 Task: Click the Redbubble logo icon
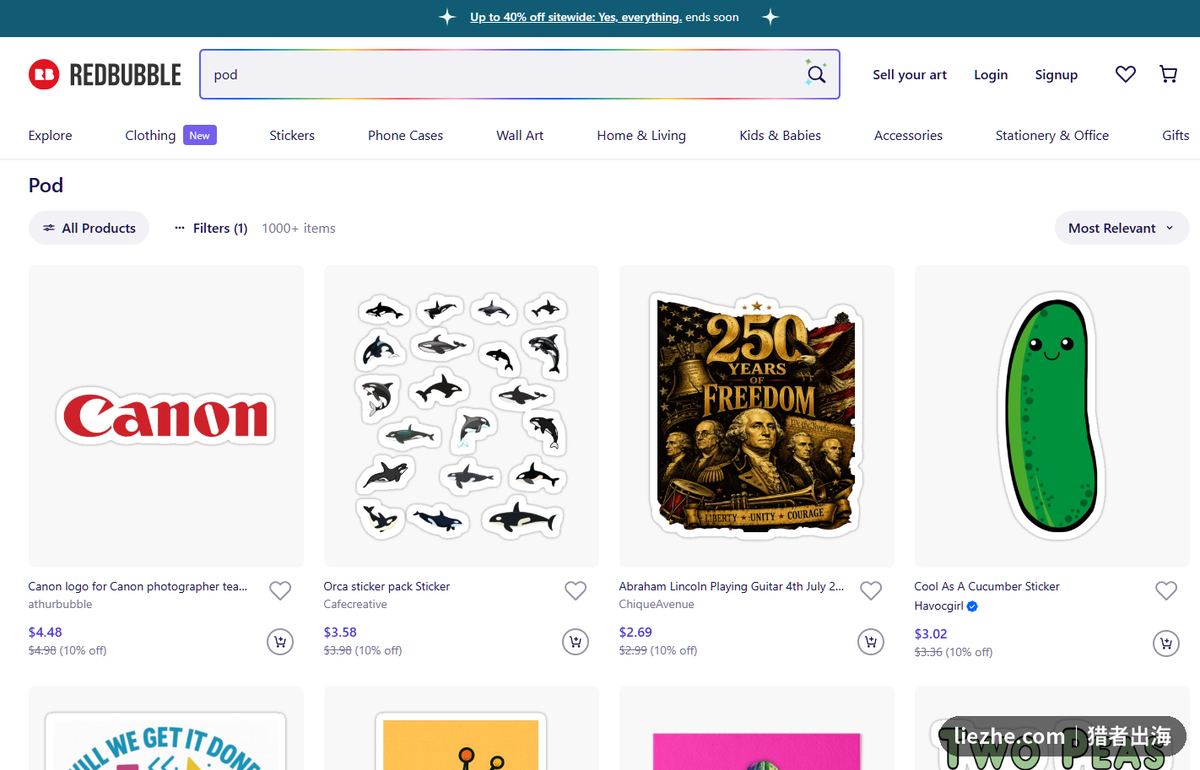[x=44, y=74]
